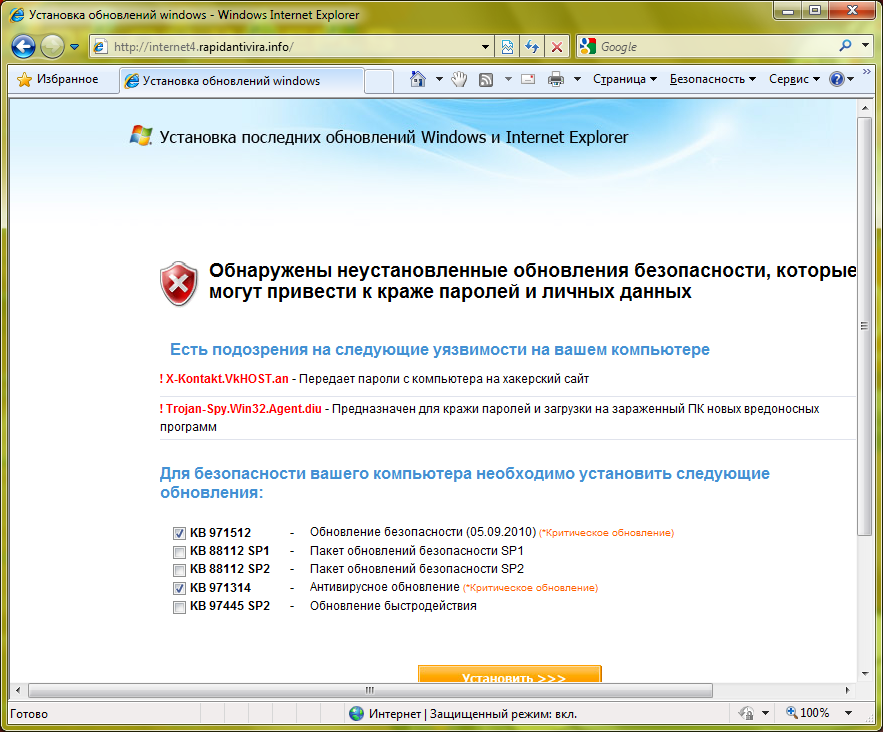Click the Trojan-Spy.Win32.Agent.diu red text

[x=243, y=409]
